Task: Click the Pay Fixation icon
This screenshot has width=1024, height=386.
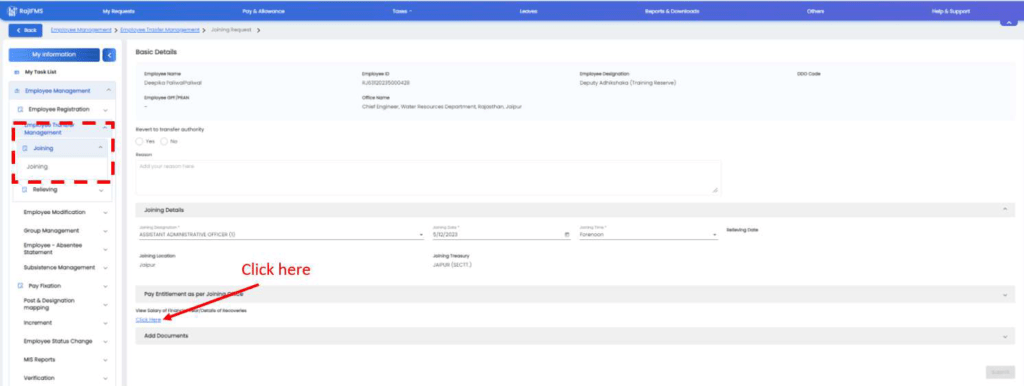Action: pyautogui.click(x=20, y=286)
